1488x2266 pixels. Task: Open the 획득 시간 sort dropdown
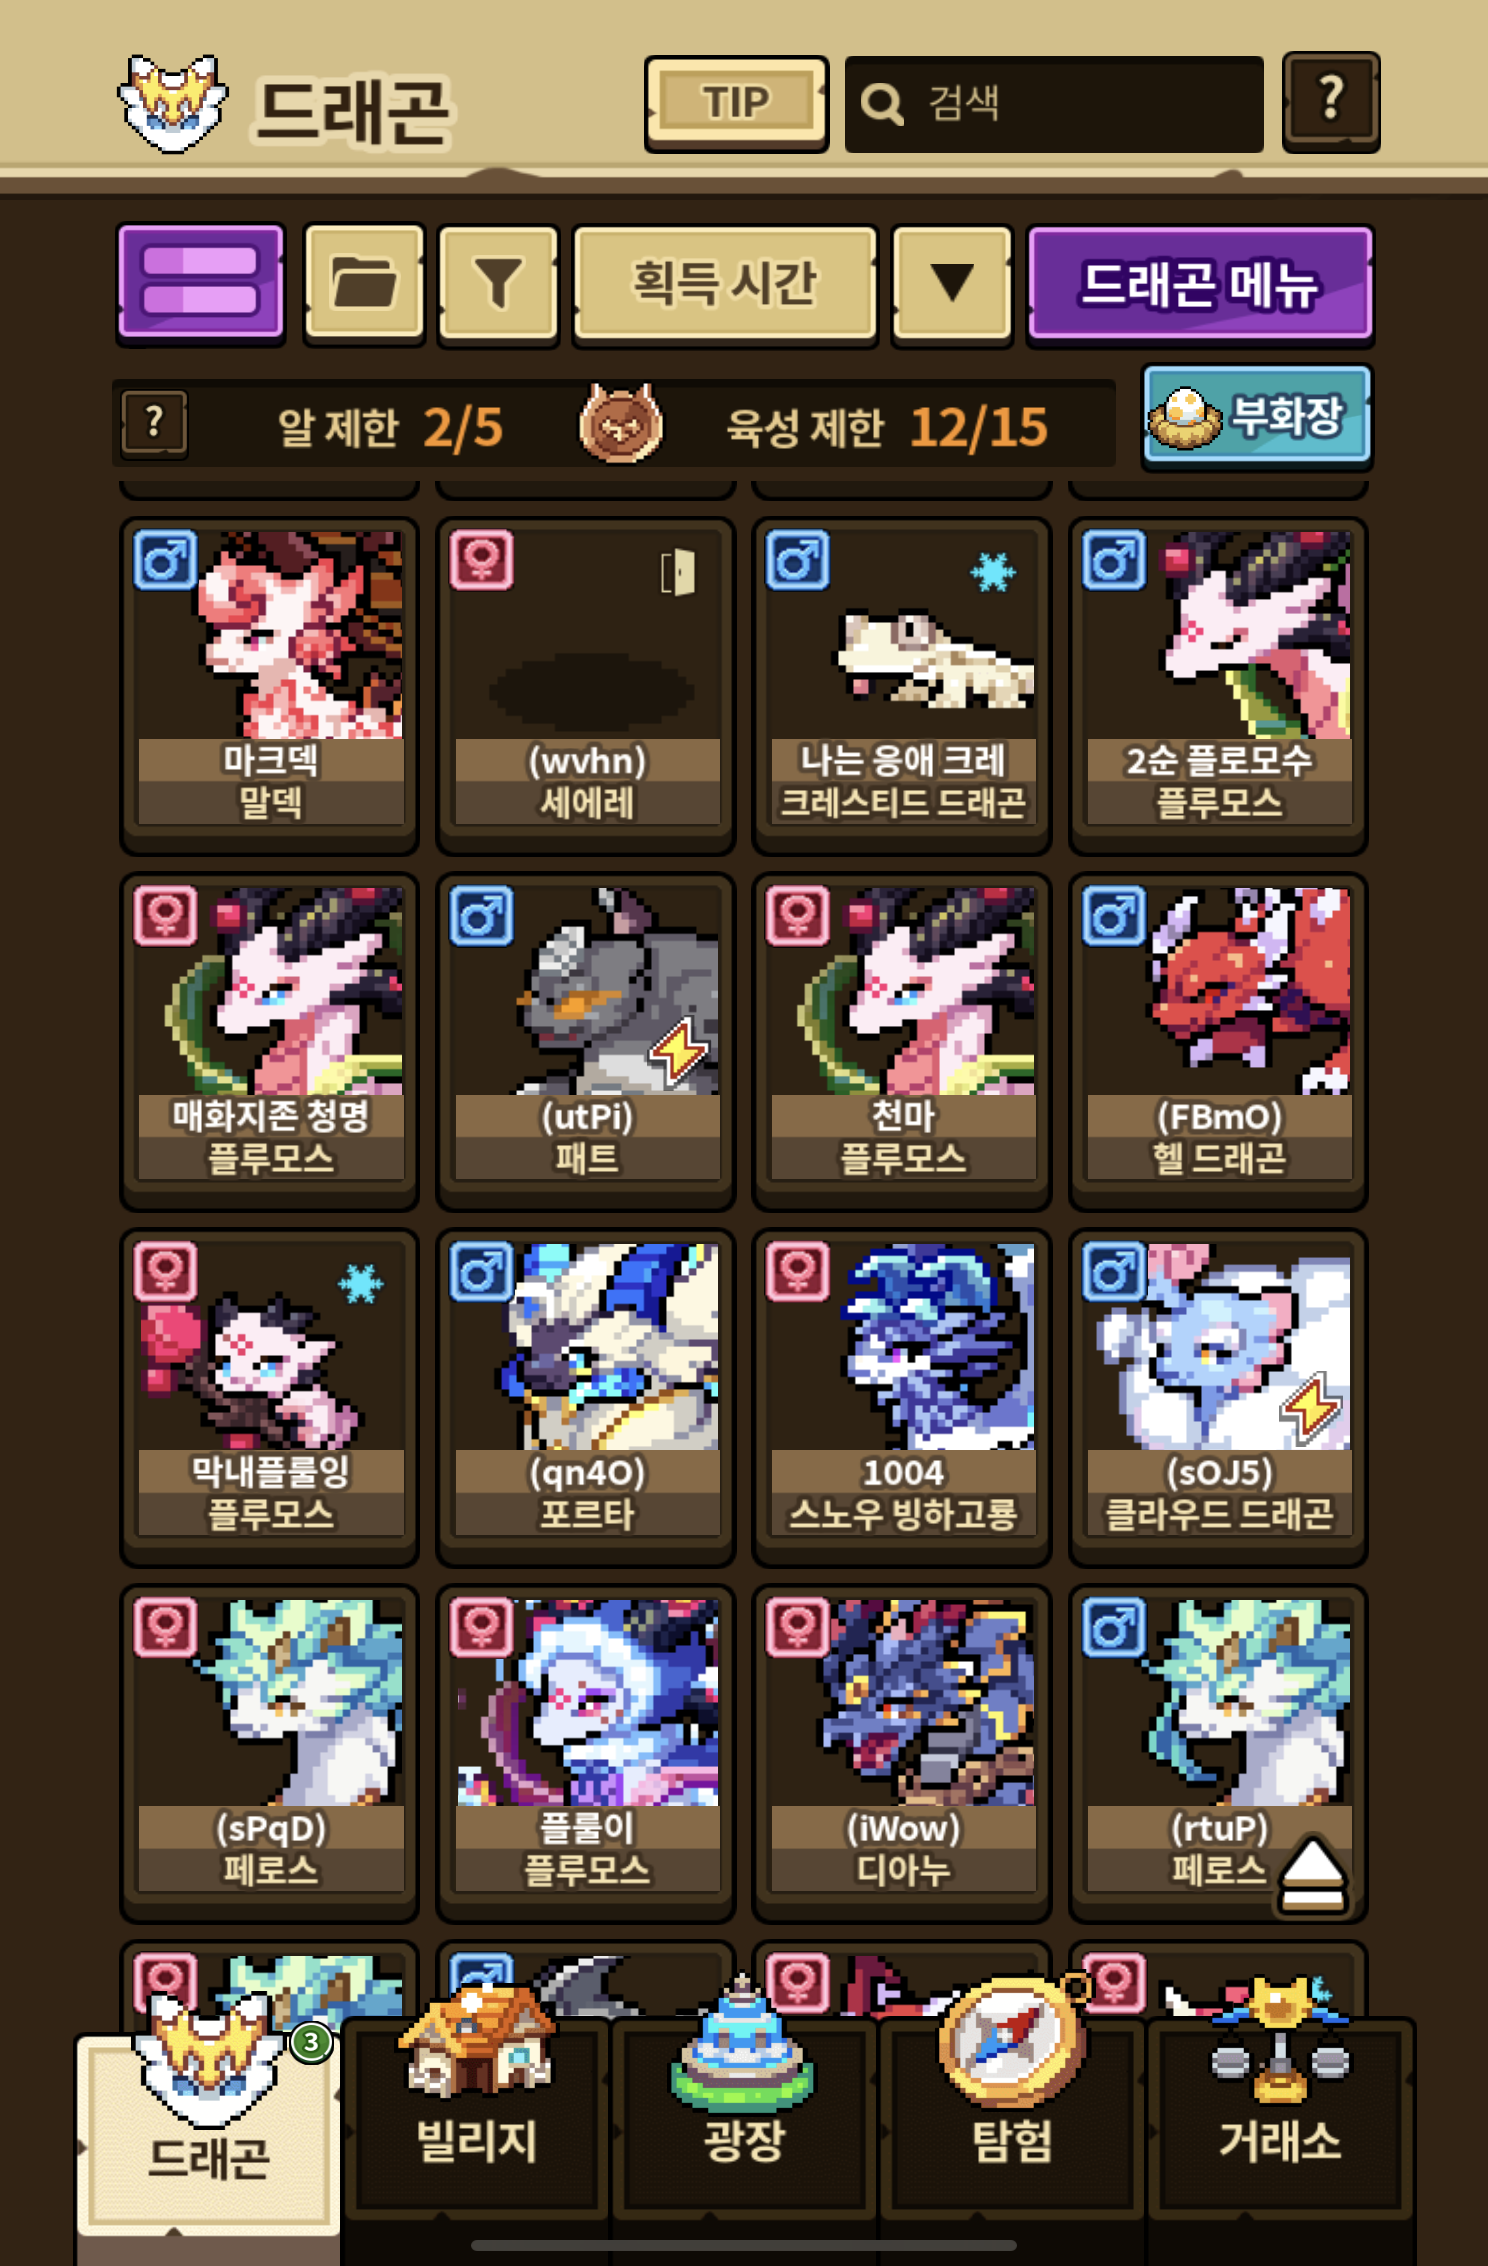(x=725, y=283)
